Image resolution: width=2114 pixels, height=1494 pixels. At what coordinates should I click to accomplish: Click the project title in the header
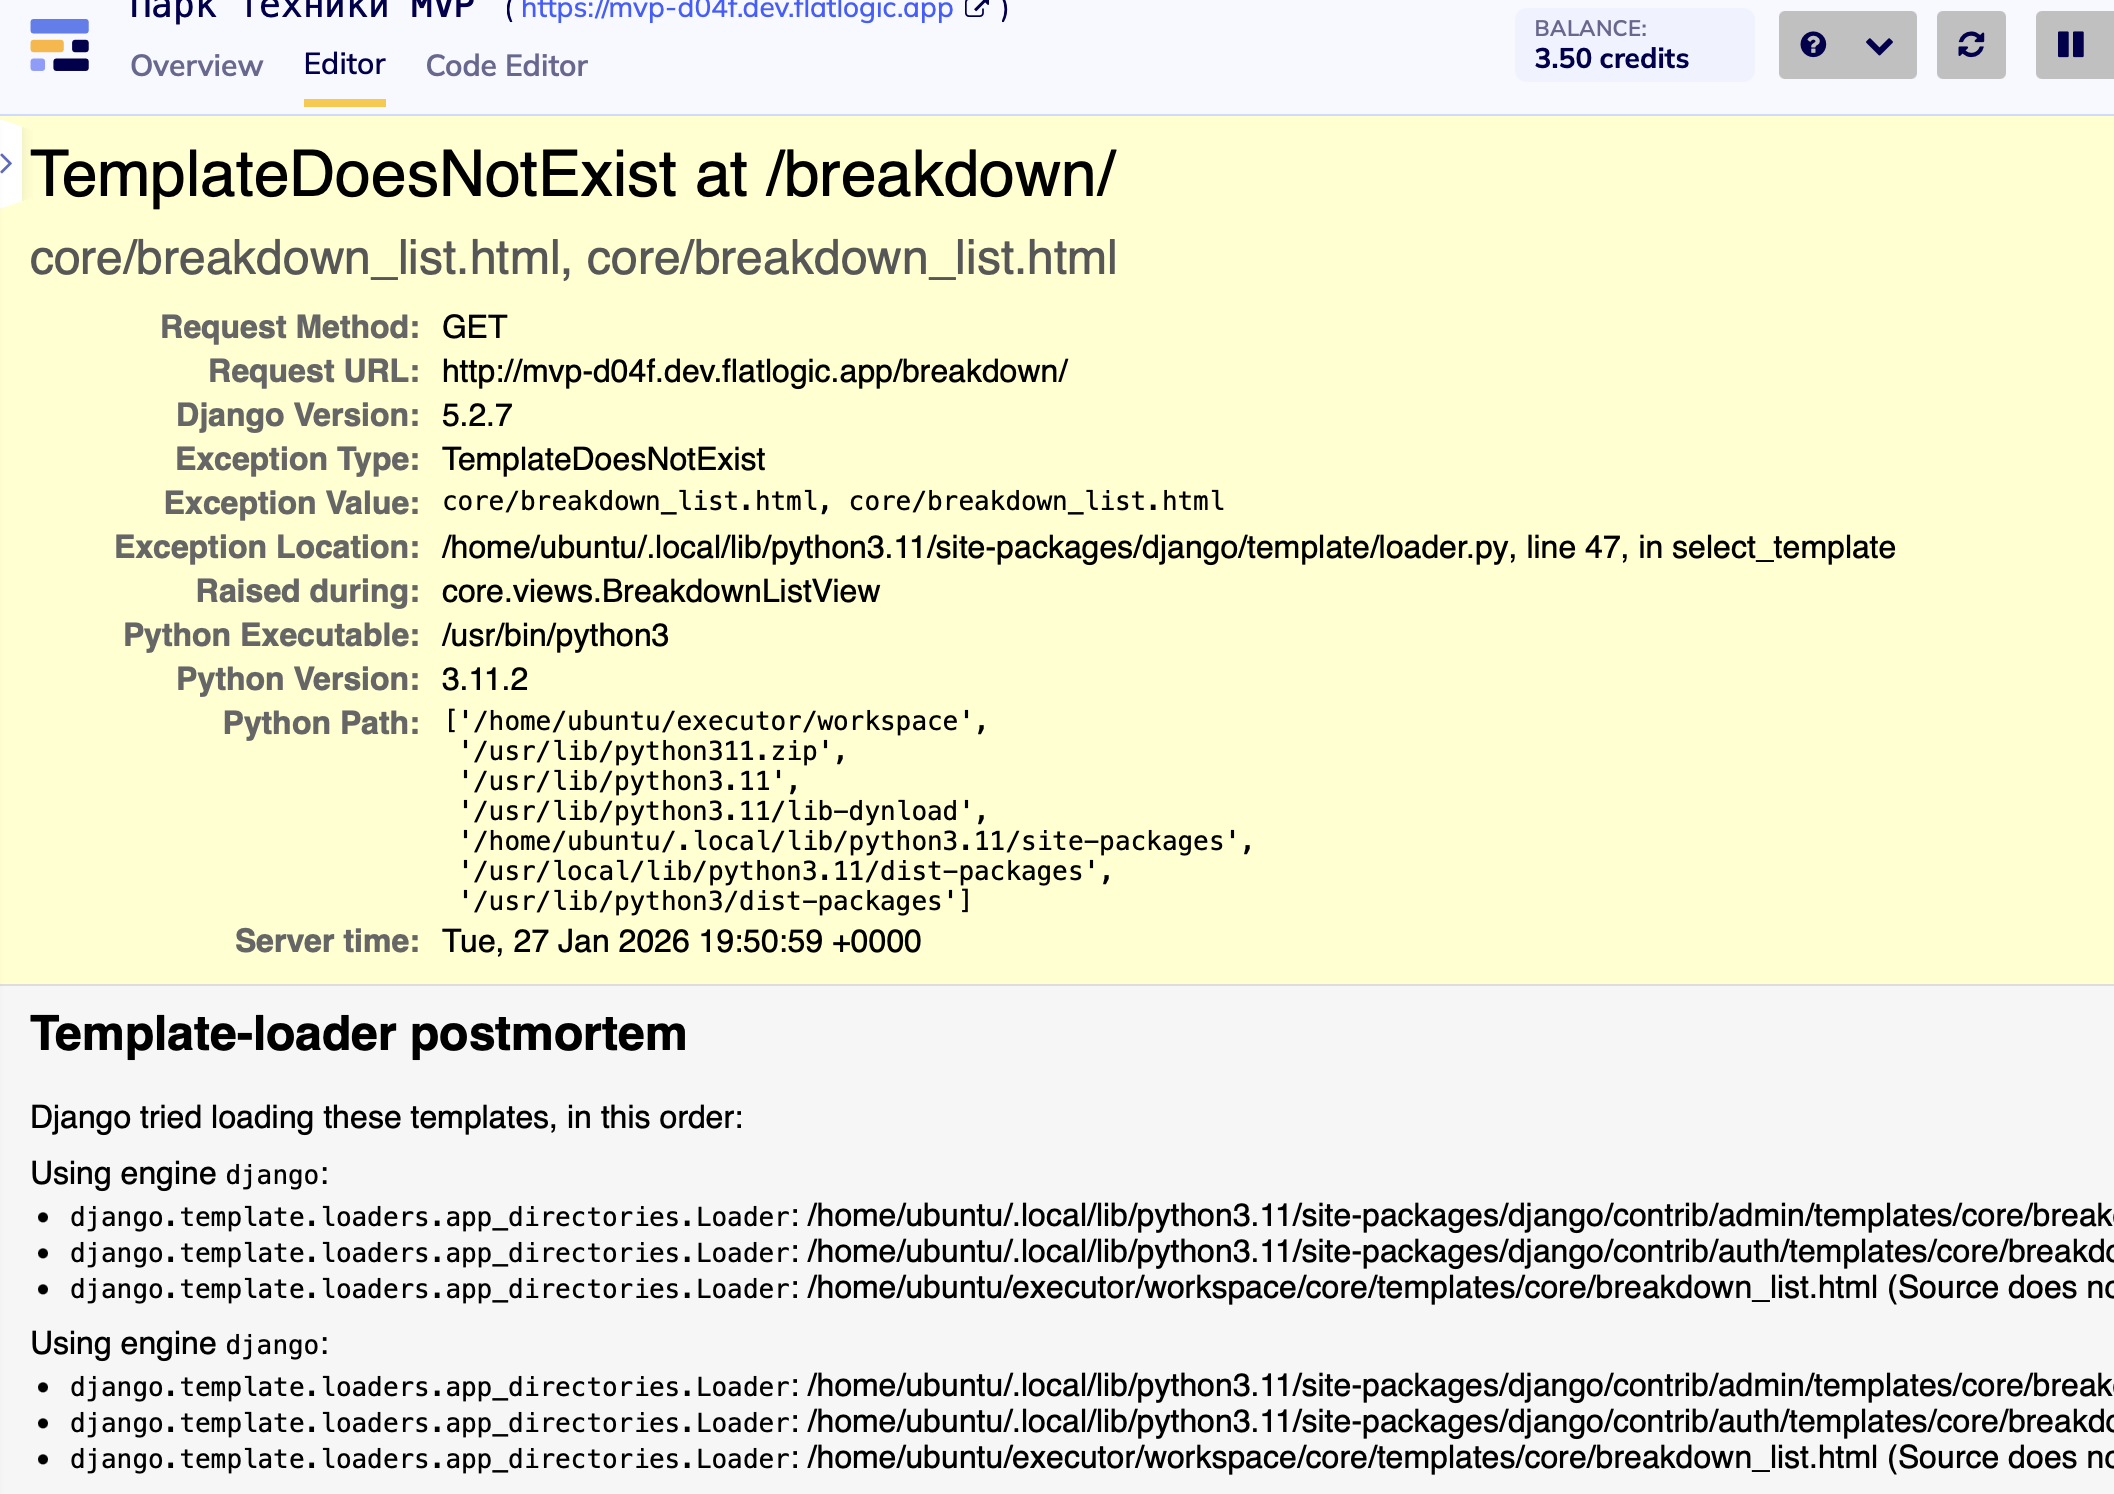tap(302, 10)
